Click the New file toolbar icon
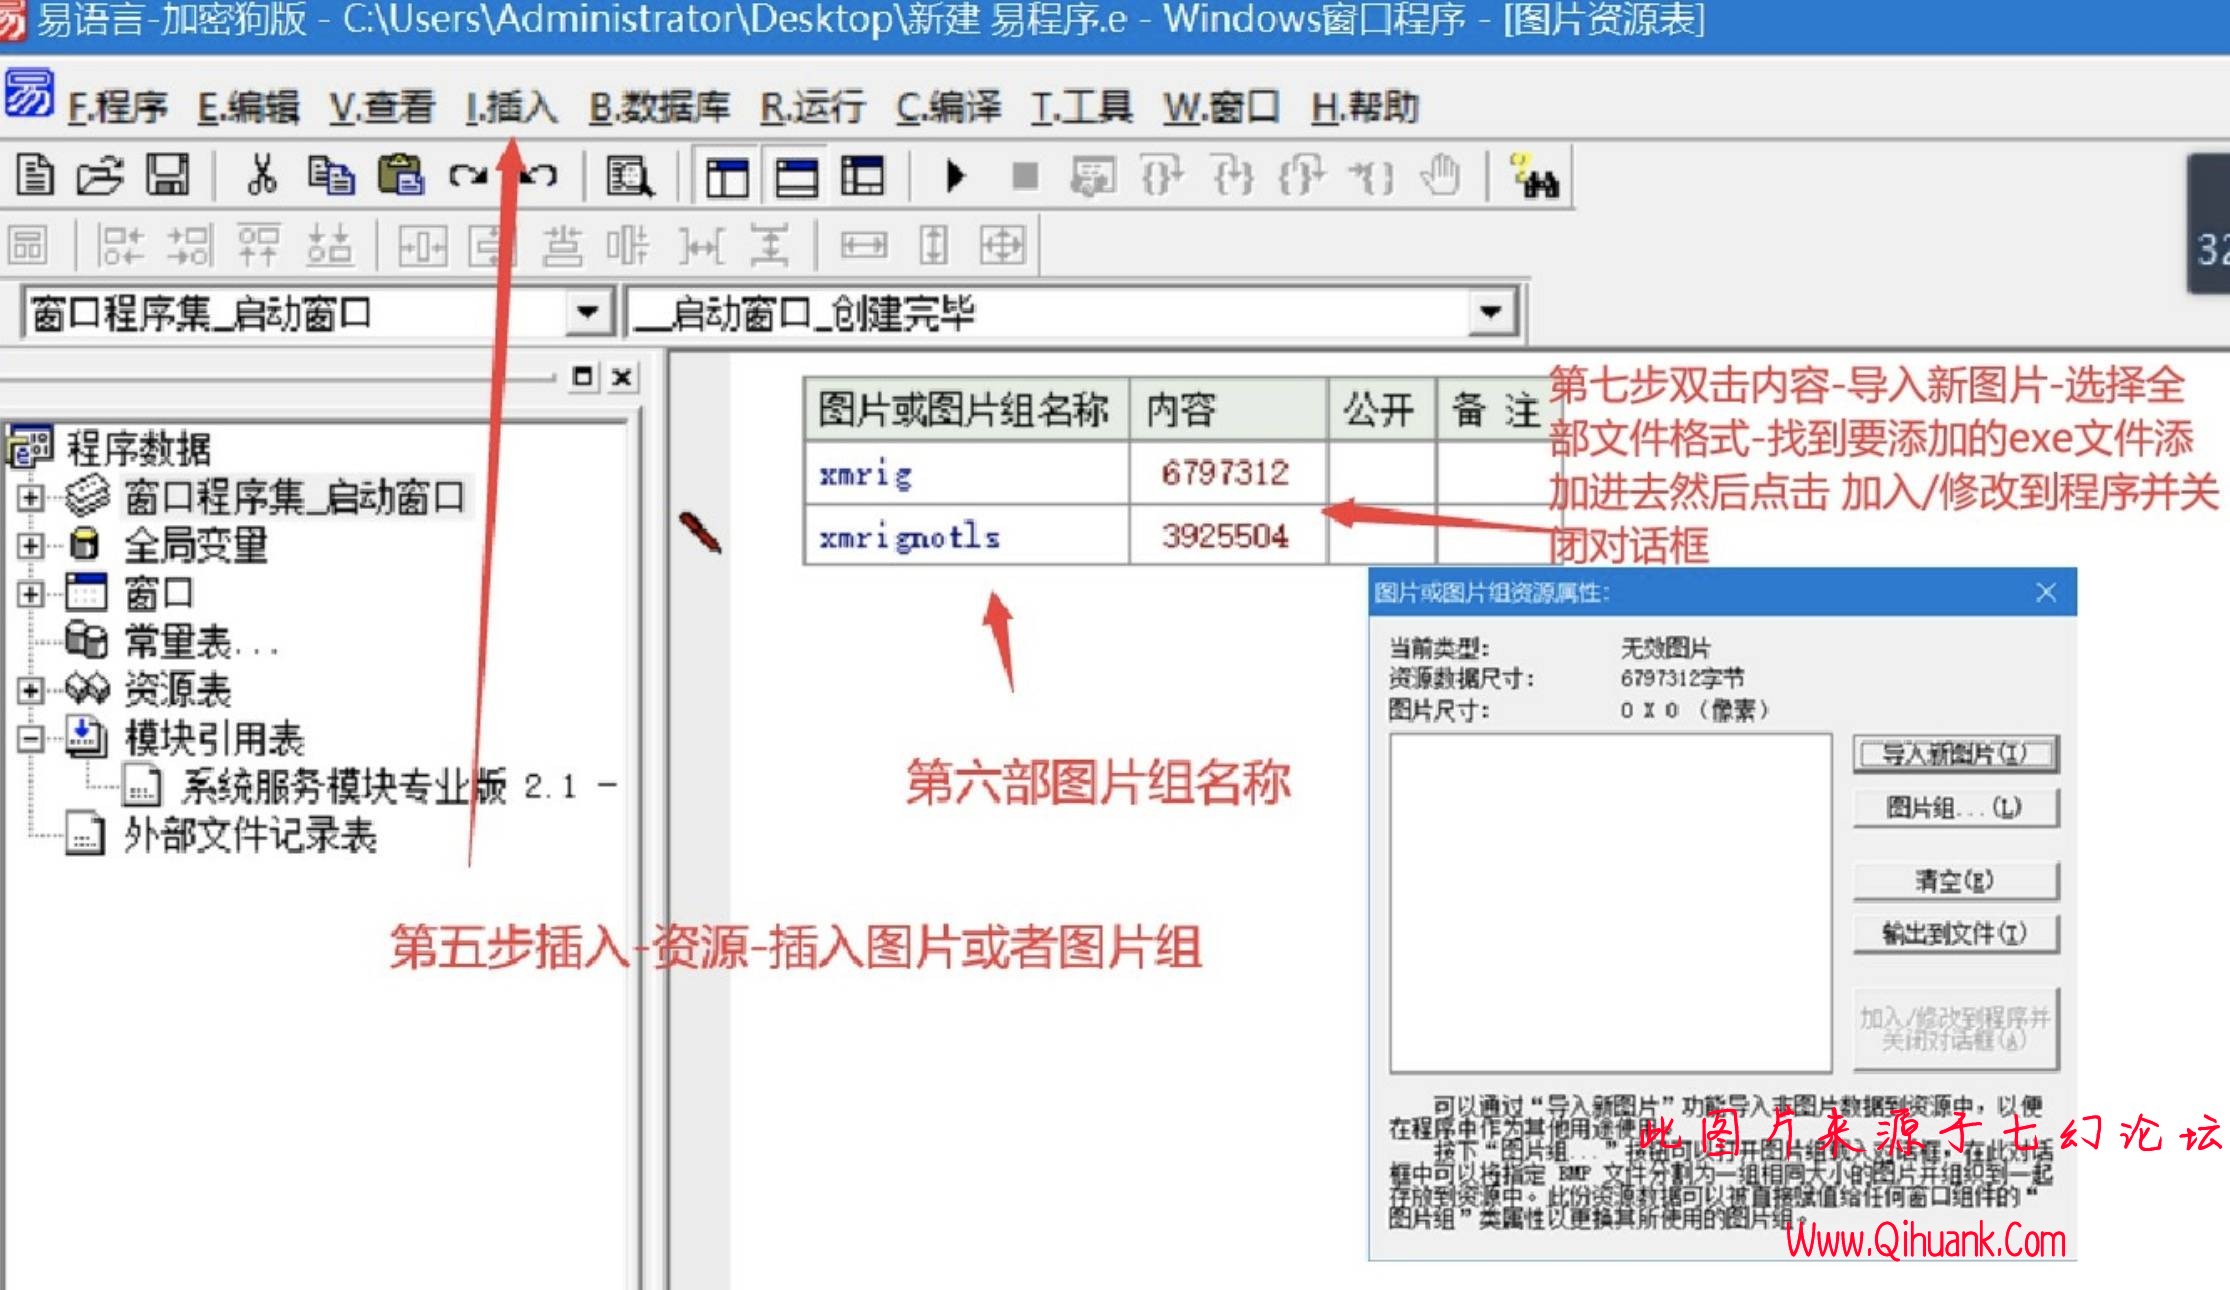The height and width of the screenshot is (1290, 2230). click(x=36, y=176)
